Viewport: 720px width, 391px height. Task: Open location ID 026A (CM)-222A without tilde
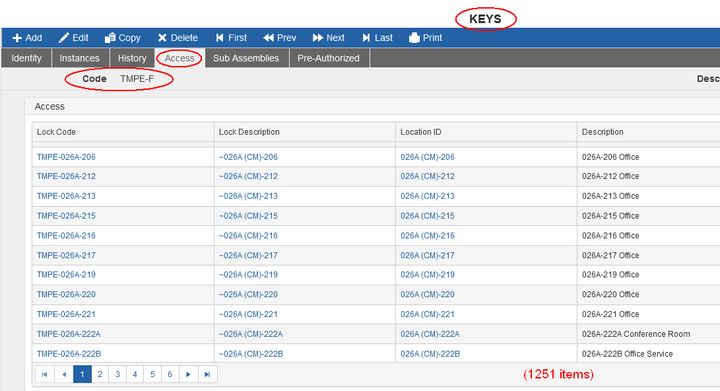[430, 334]
